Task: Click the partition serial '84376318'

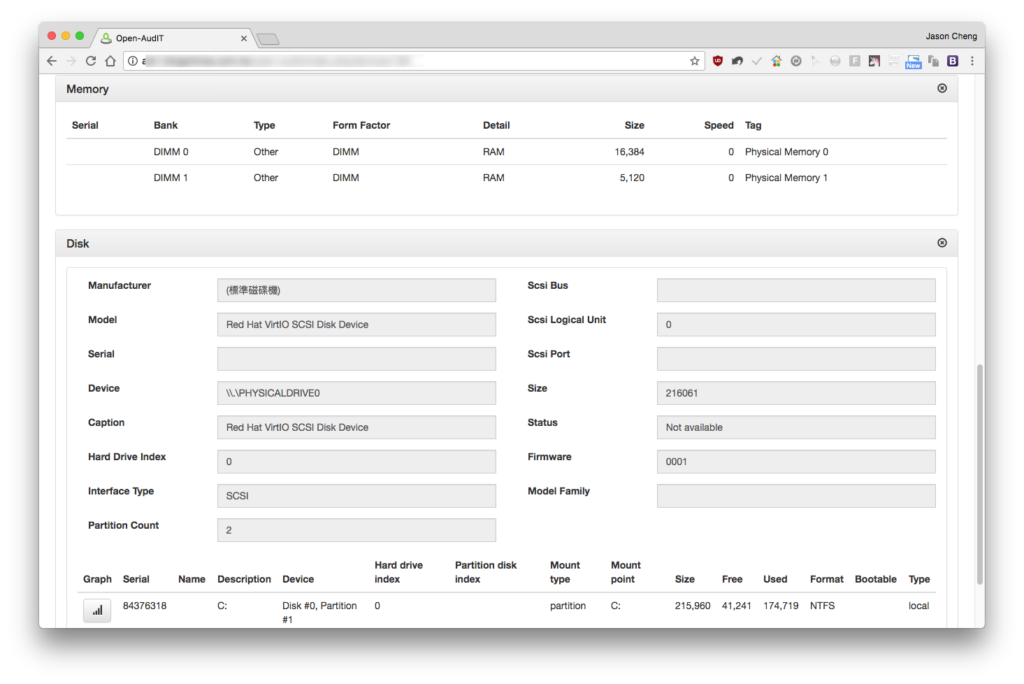Action: (x=144, y=606)
